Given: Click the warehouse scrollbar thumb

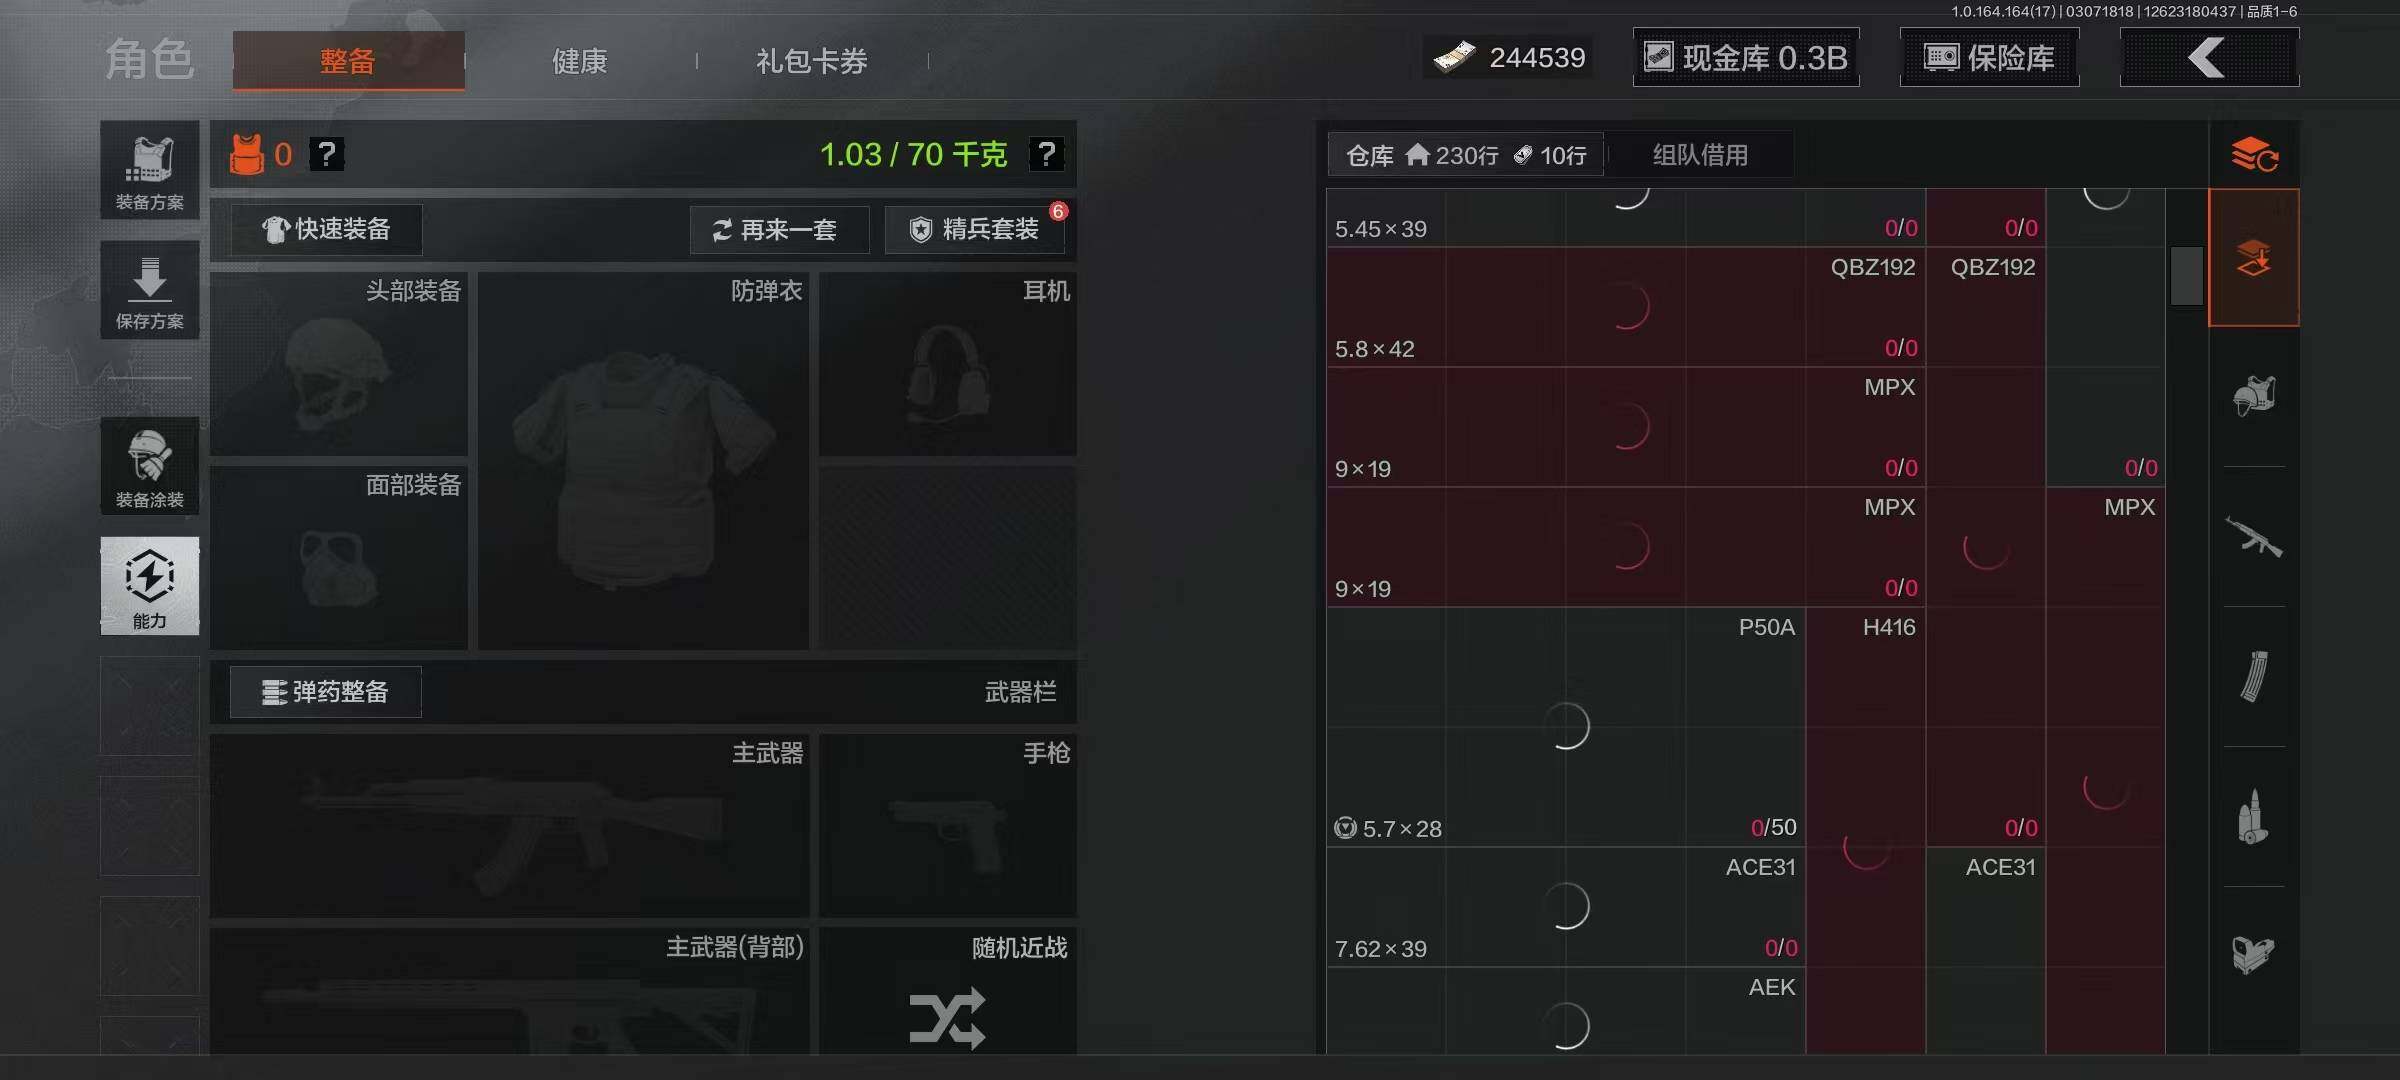Looking at the screenshot, I should 2187,276.
